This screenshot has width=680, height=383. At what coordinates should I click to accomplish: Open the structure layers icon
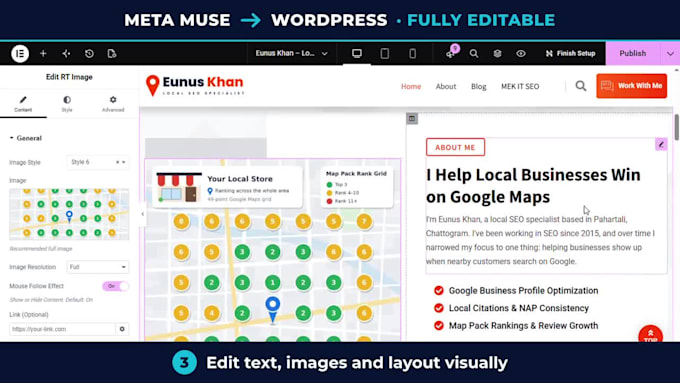pyautogui.click(x=497, y=53)
